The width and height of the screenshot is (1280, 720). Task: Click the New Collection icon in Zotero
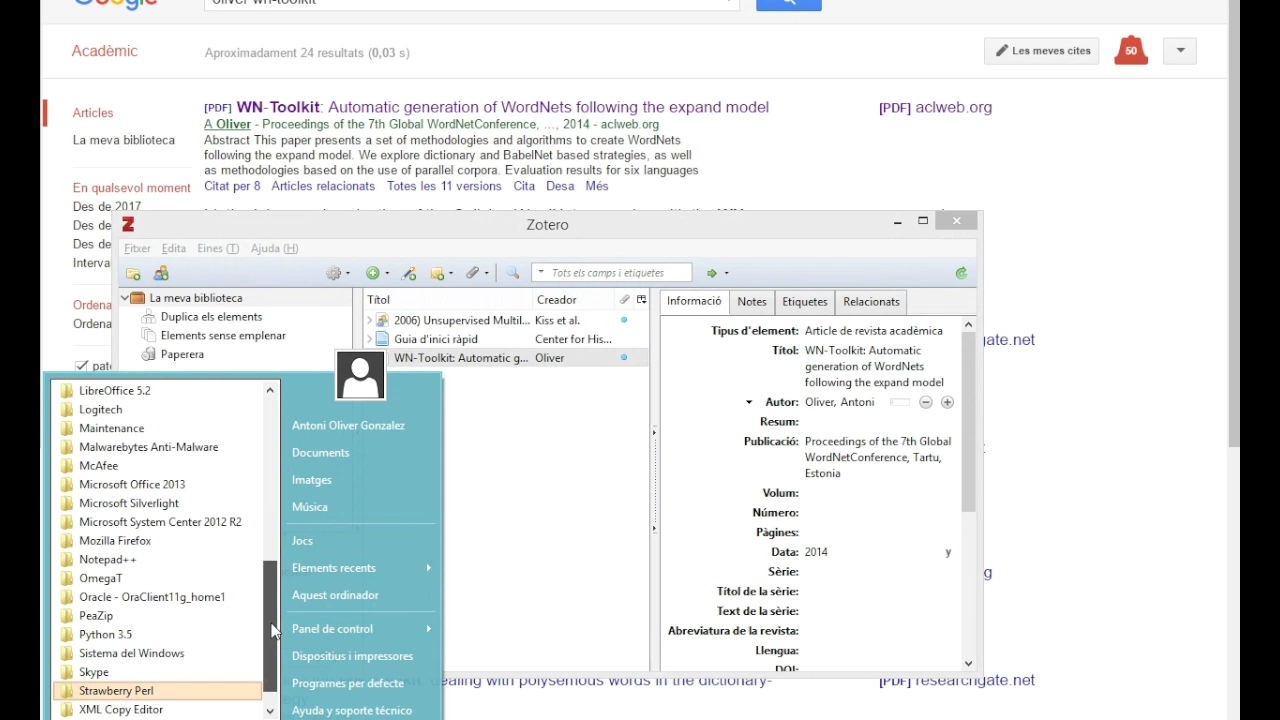[133, 273]
